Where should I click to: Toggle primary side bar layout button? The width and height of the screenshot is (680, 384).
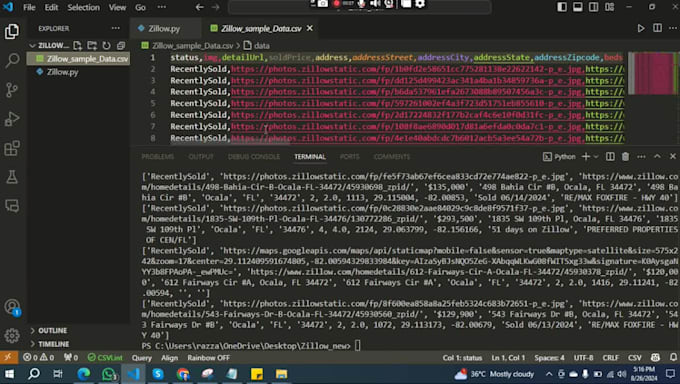pyautogui.click(x=562, y=7)
